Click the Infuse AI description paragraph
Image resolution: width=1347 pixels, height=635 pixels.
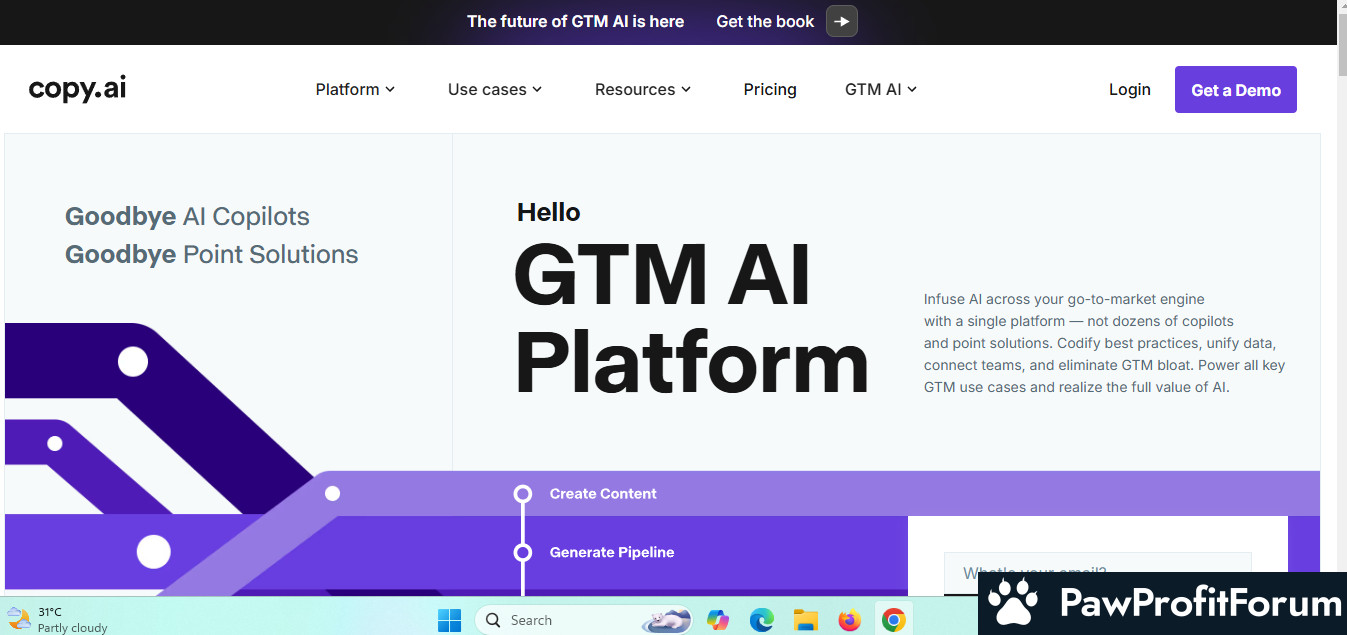pos(1104,343)
